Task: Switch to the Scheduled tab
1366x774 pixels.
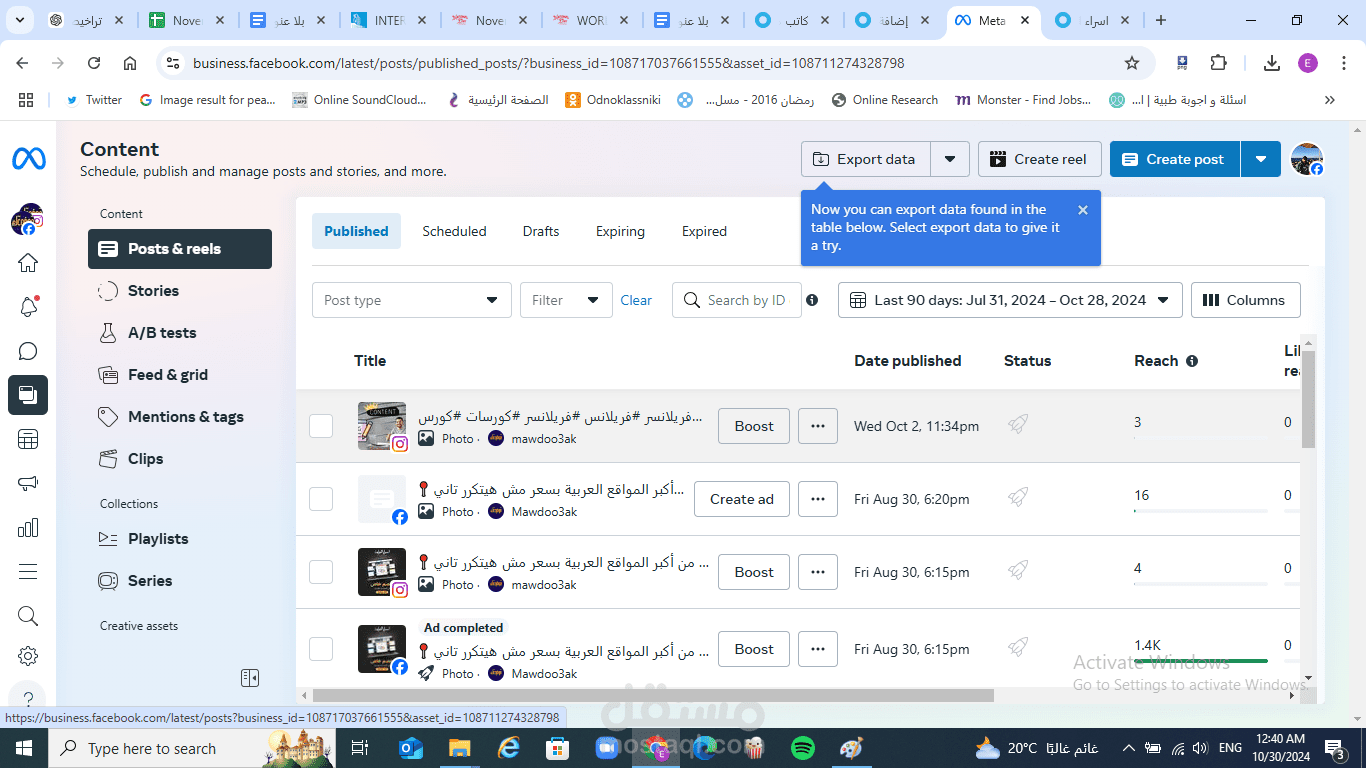Action: tap(454, 231)
